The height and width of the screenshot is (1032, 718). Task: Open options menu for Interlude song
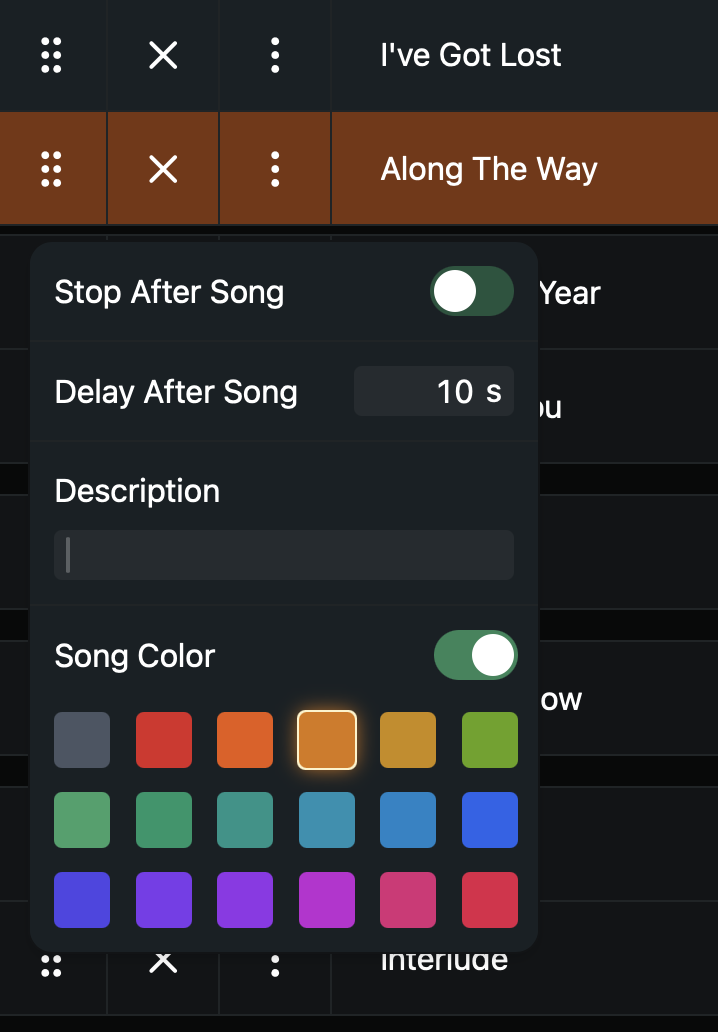pyautogui.click(x=275, y=965)
